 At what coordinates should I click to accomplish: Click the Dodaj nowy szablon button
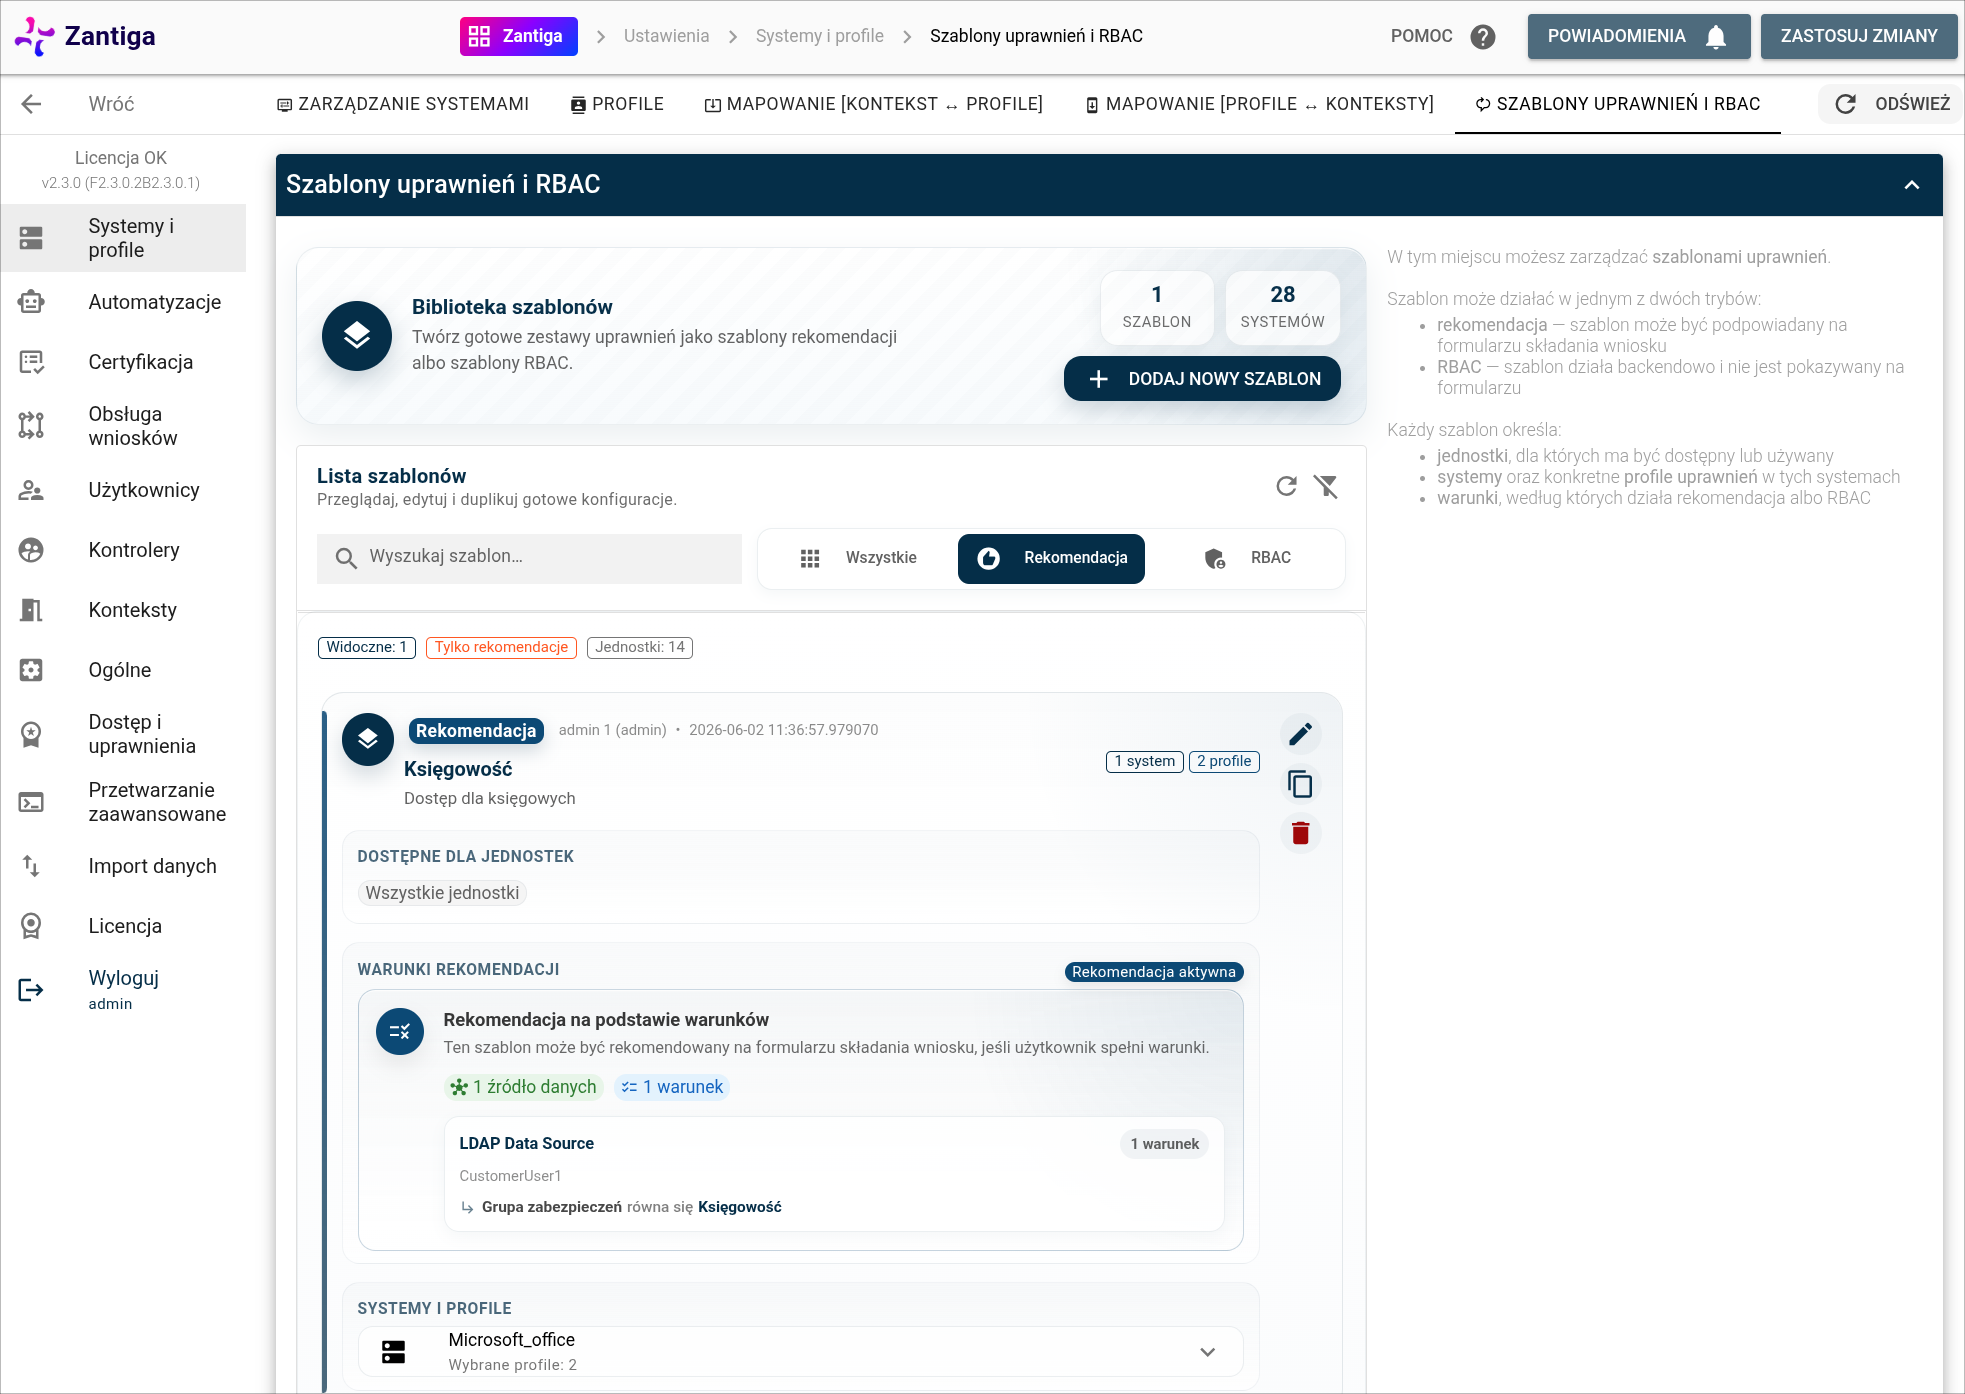pyautogui.click(x=1202, y=379)
